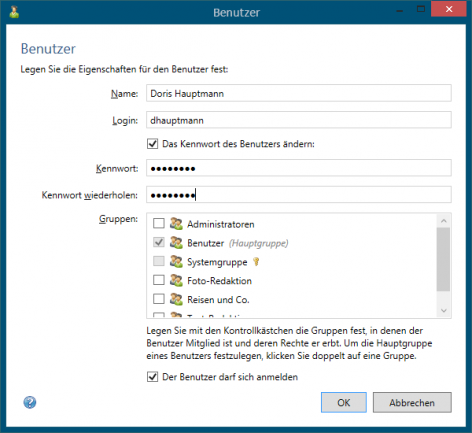
Task: Click the groups list scroll up arrow
Action: point(444,221)
